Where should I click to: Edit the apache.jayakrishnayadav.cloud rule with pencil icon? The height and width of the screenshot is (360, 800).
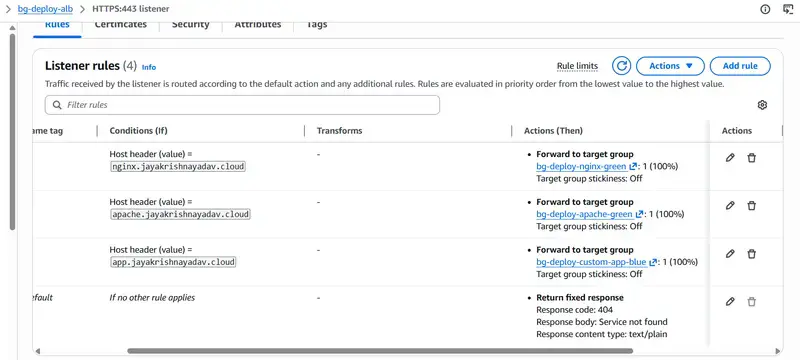pyautogui.click(x=730, y=205)
